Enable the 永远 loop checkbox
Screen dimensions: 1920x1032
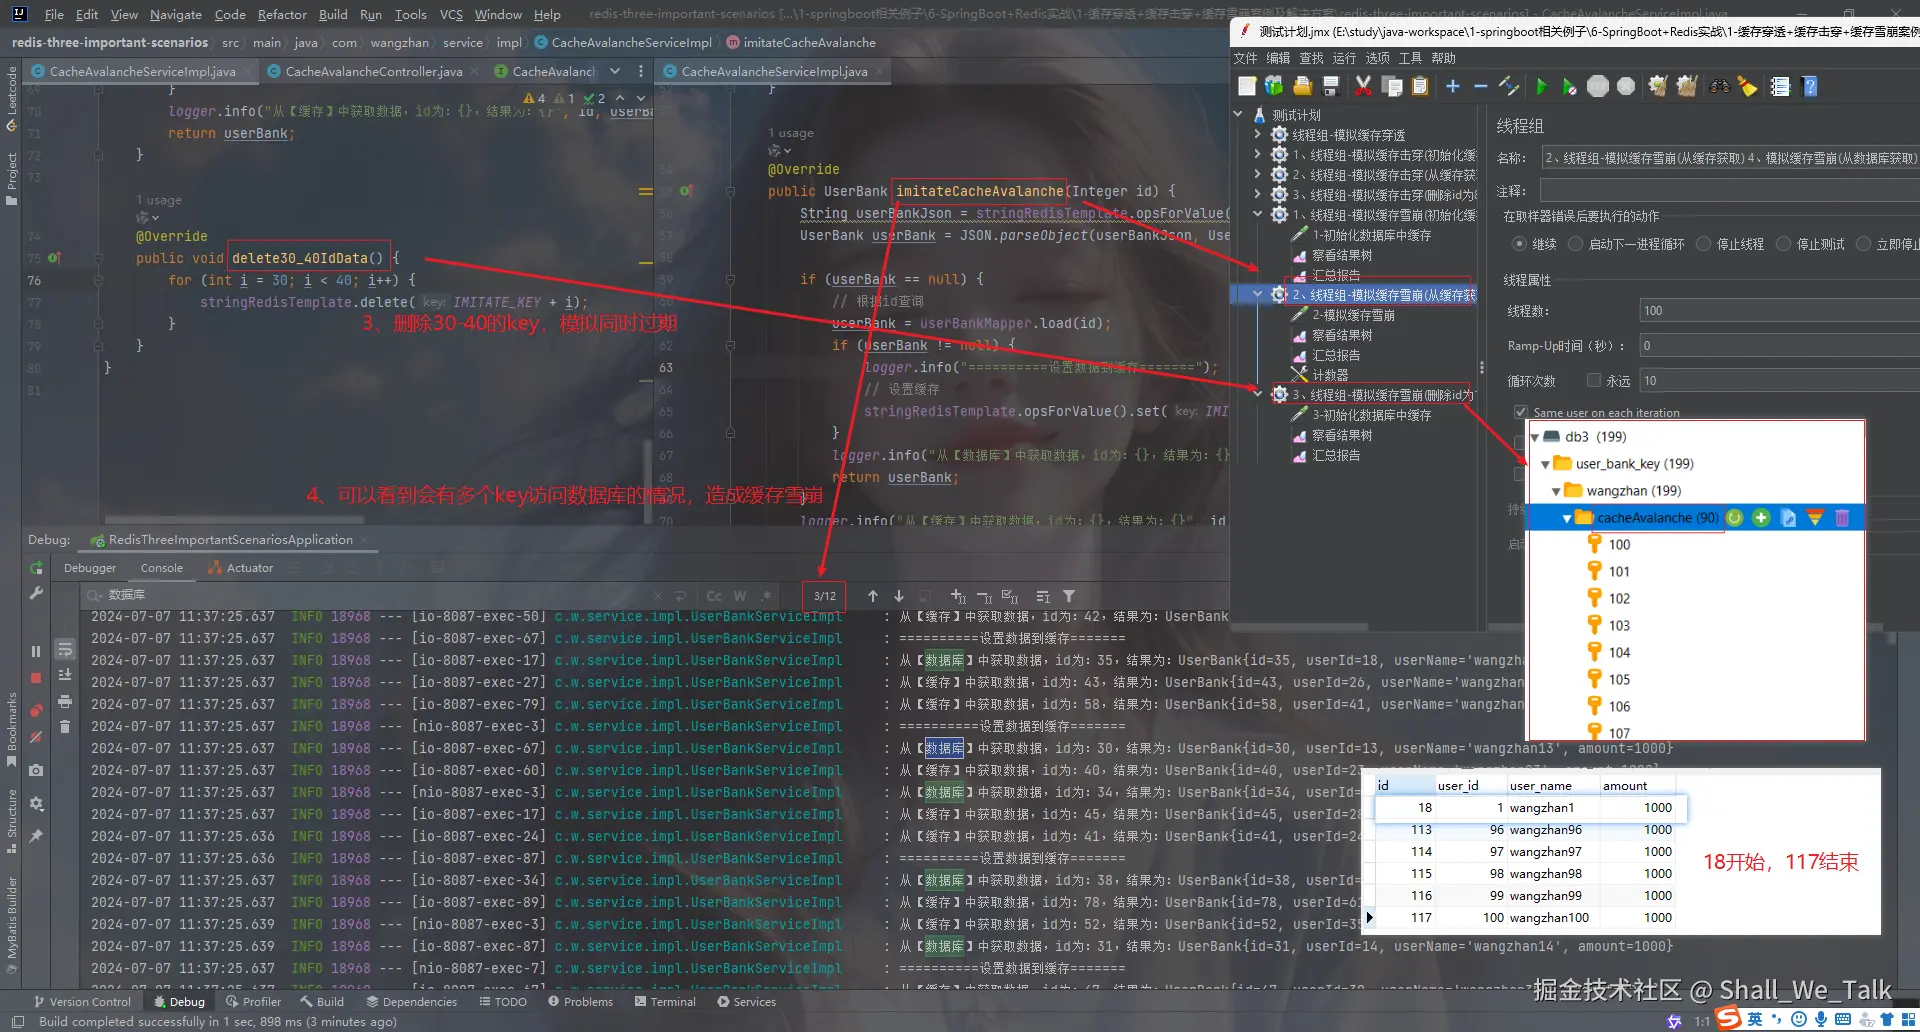coord(1595,380)
